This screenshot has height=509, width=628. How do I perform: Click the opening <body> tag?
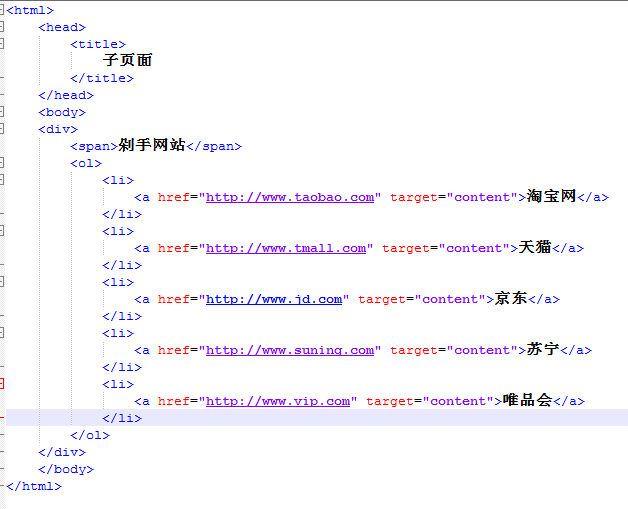tap(62, 112)
